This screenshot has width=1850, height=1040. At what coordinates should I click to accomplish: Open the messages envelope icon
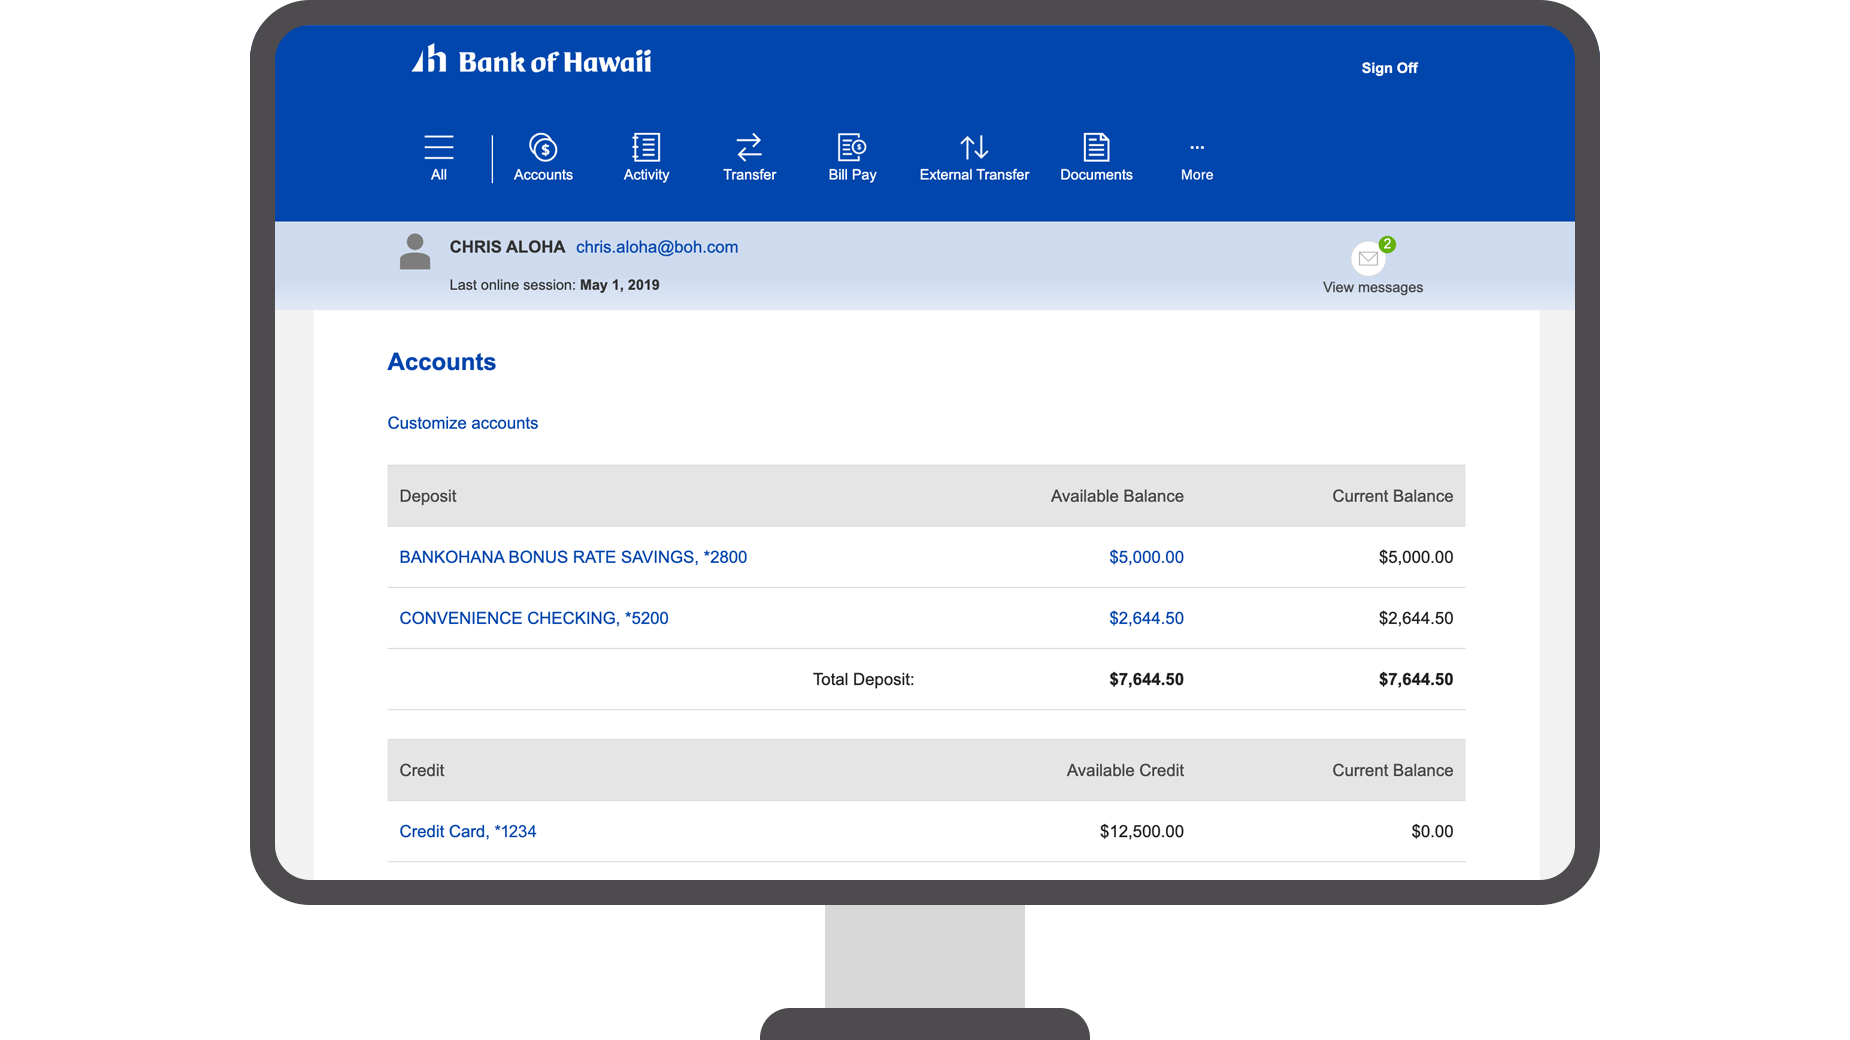pyautogui.click(x=1368, y=259)
